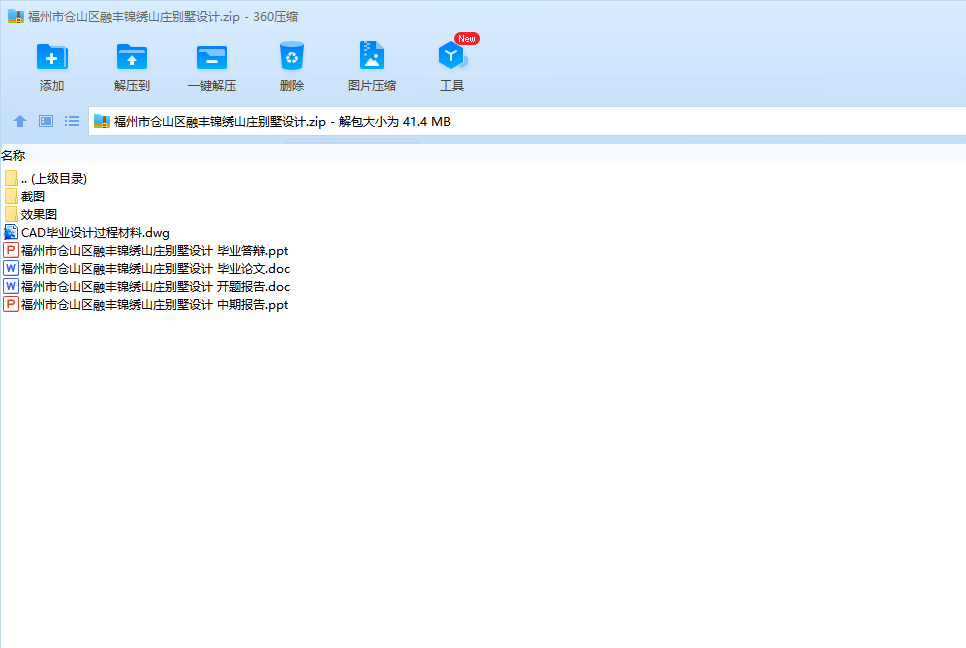Switch to the large icon view mode
This screenshot has height=648, width=966.
tap(46, 121)
